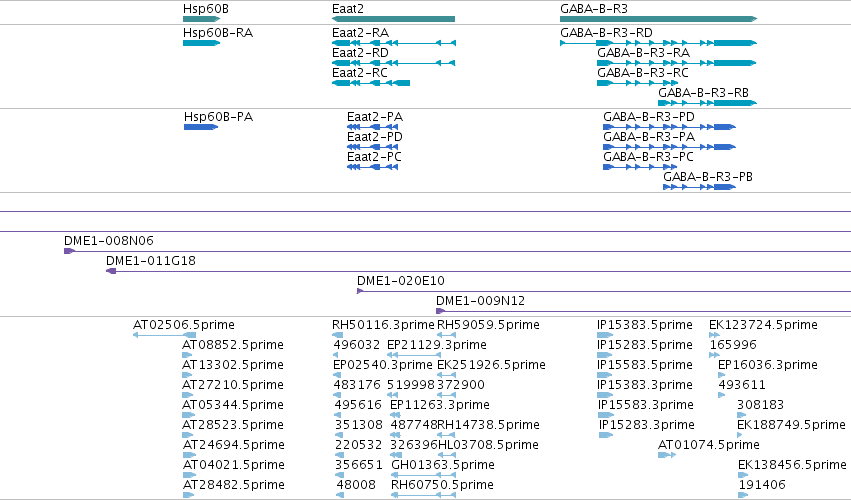
Task: Select the 48008 EST label
Action: tap(356, 485)
